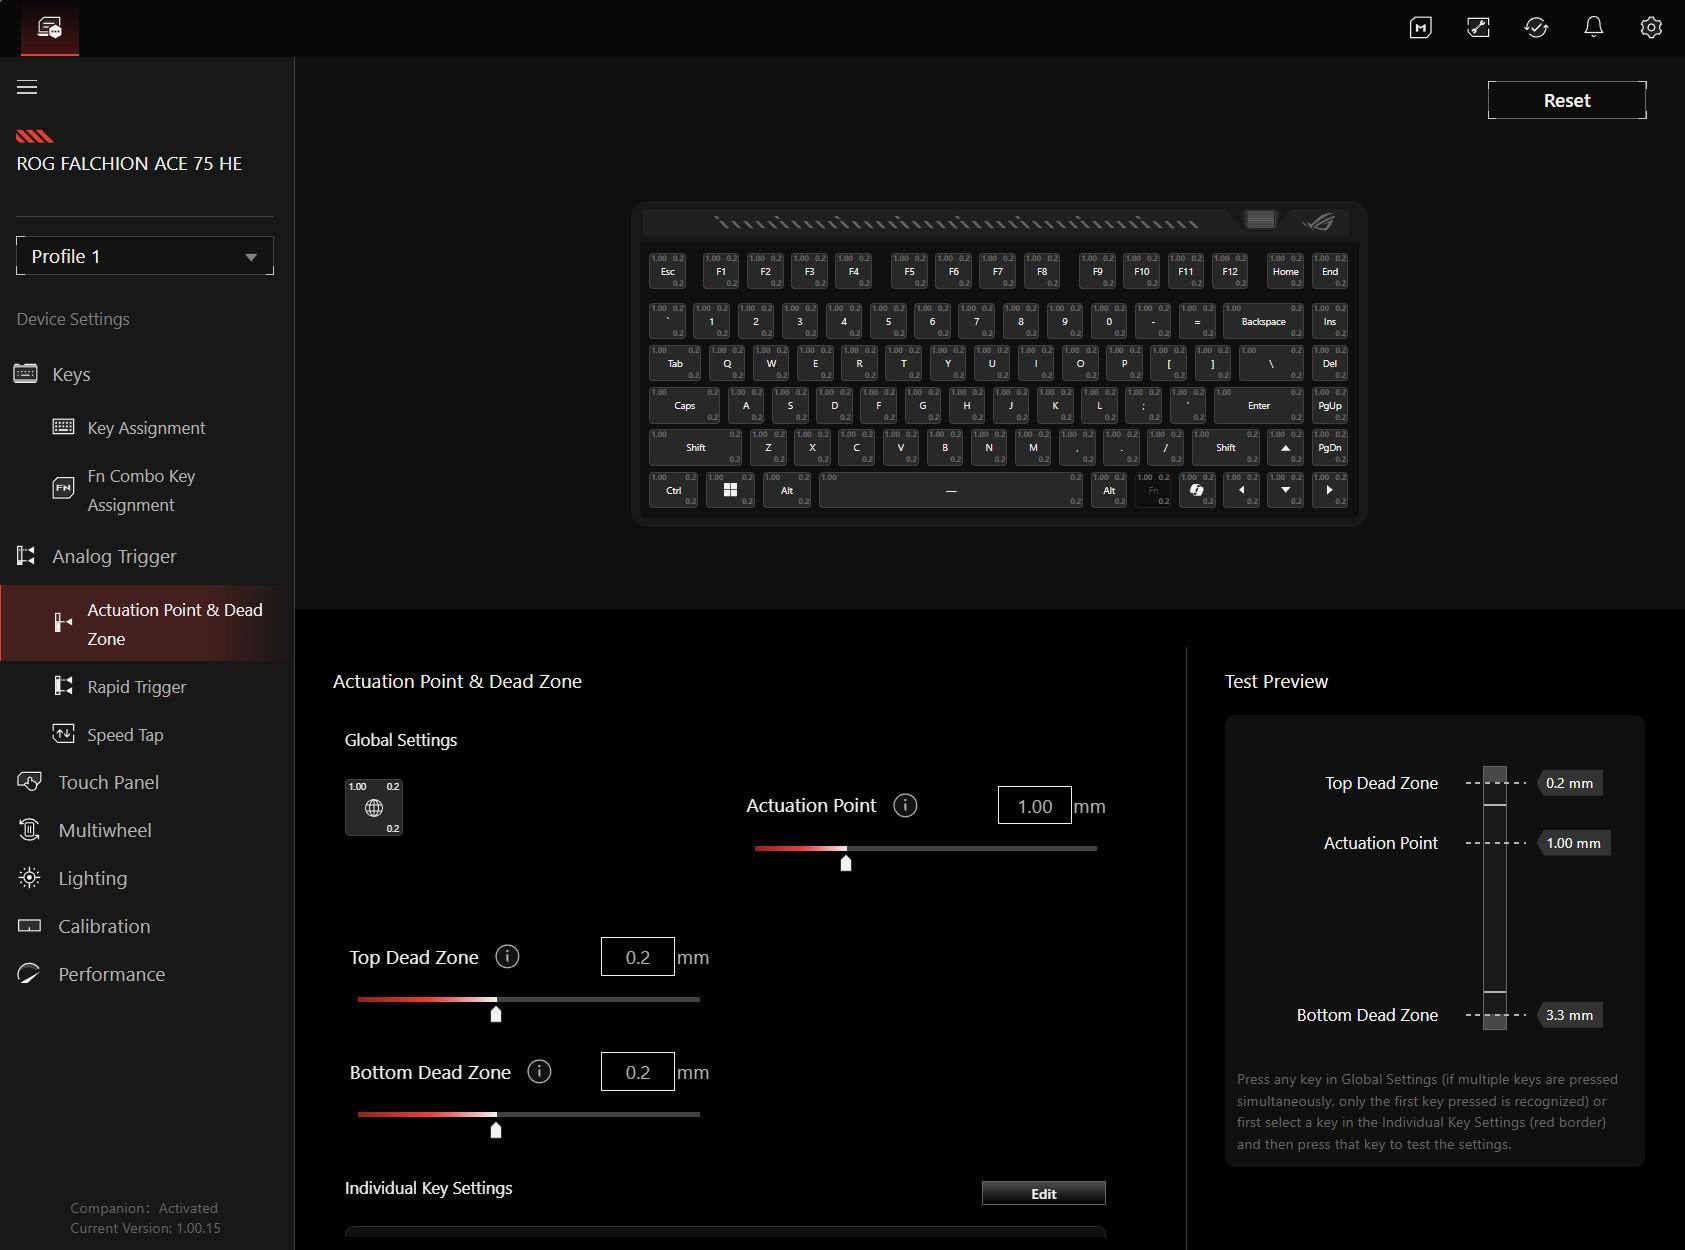
Task: Click the Esc key on keyboard preview
Action: (x=667, y=271)
